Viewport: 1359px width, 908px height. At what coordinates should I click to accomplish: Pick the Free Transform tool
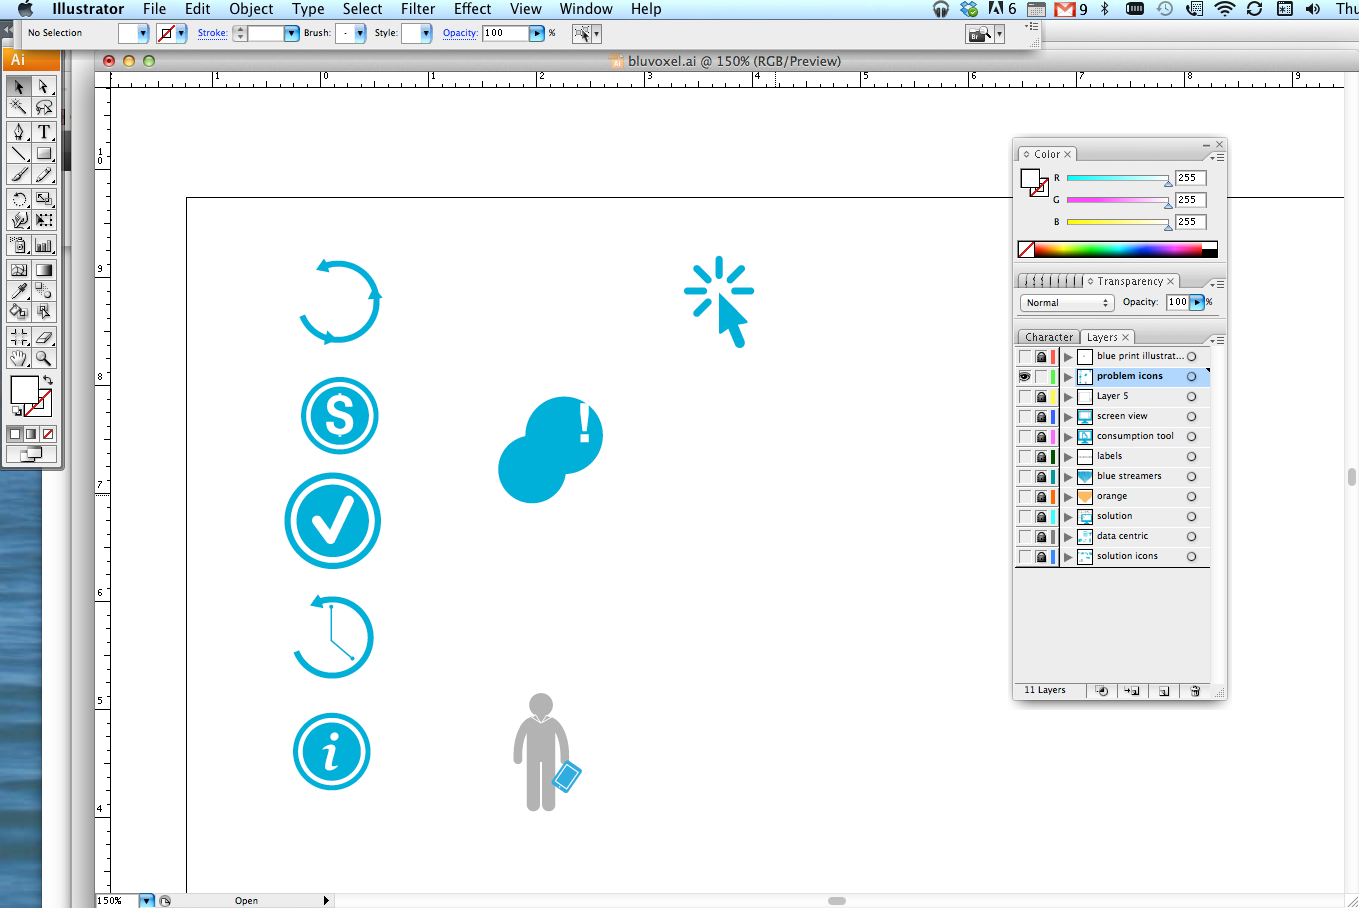coord(44,220)
